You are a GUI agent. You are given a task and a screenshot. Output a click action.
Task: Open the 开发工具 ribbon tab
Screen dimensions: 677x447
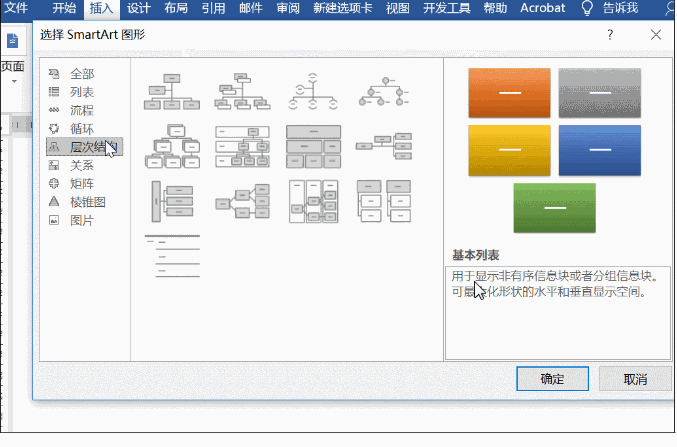point(446,8)
